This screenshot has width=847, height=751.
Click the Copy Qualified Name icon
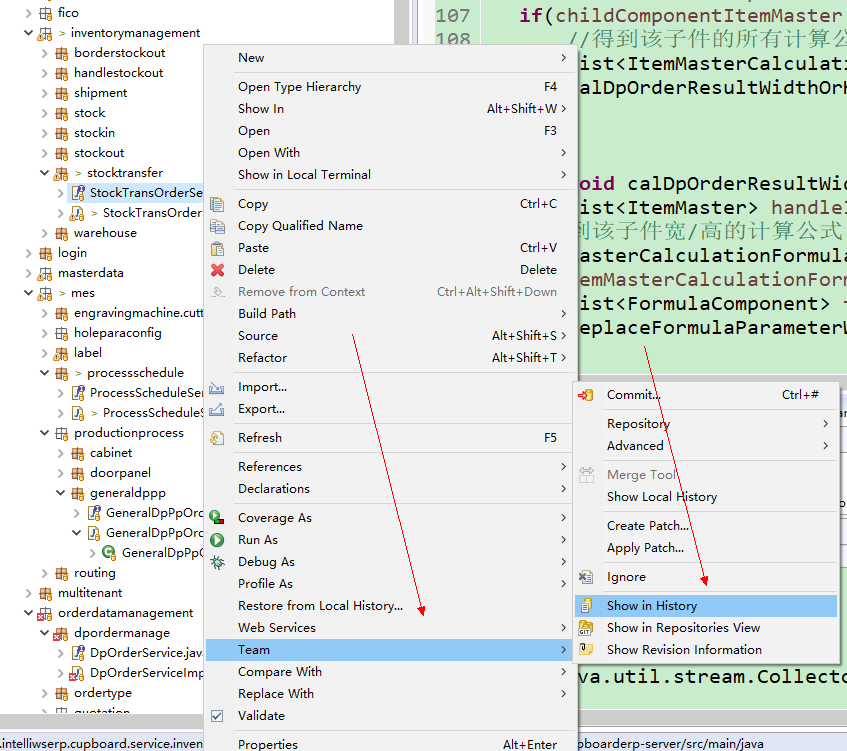point(217,226)
